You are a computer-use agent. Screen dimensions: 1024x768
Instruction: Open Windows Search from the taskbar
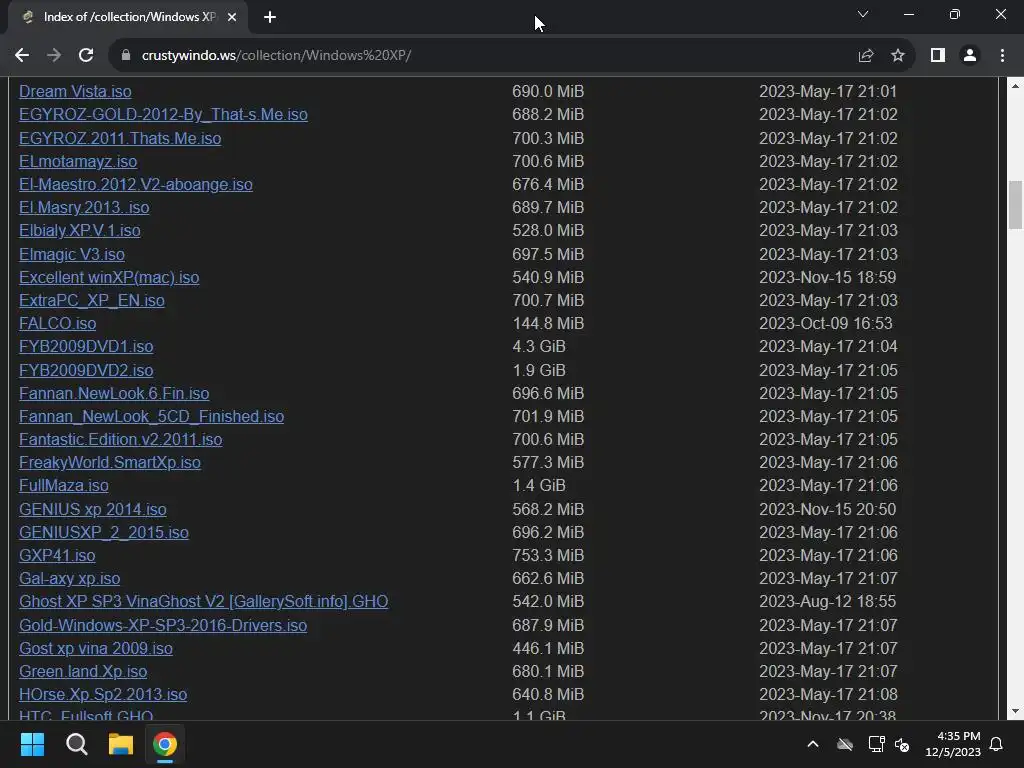(77, 744)
